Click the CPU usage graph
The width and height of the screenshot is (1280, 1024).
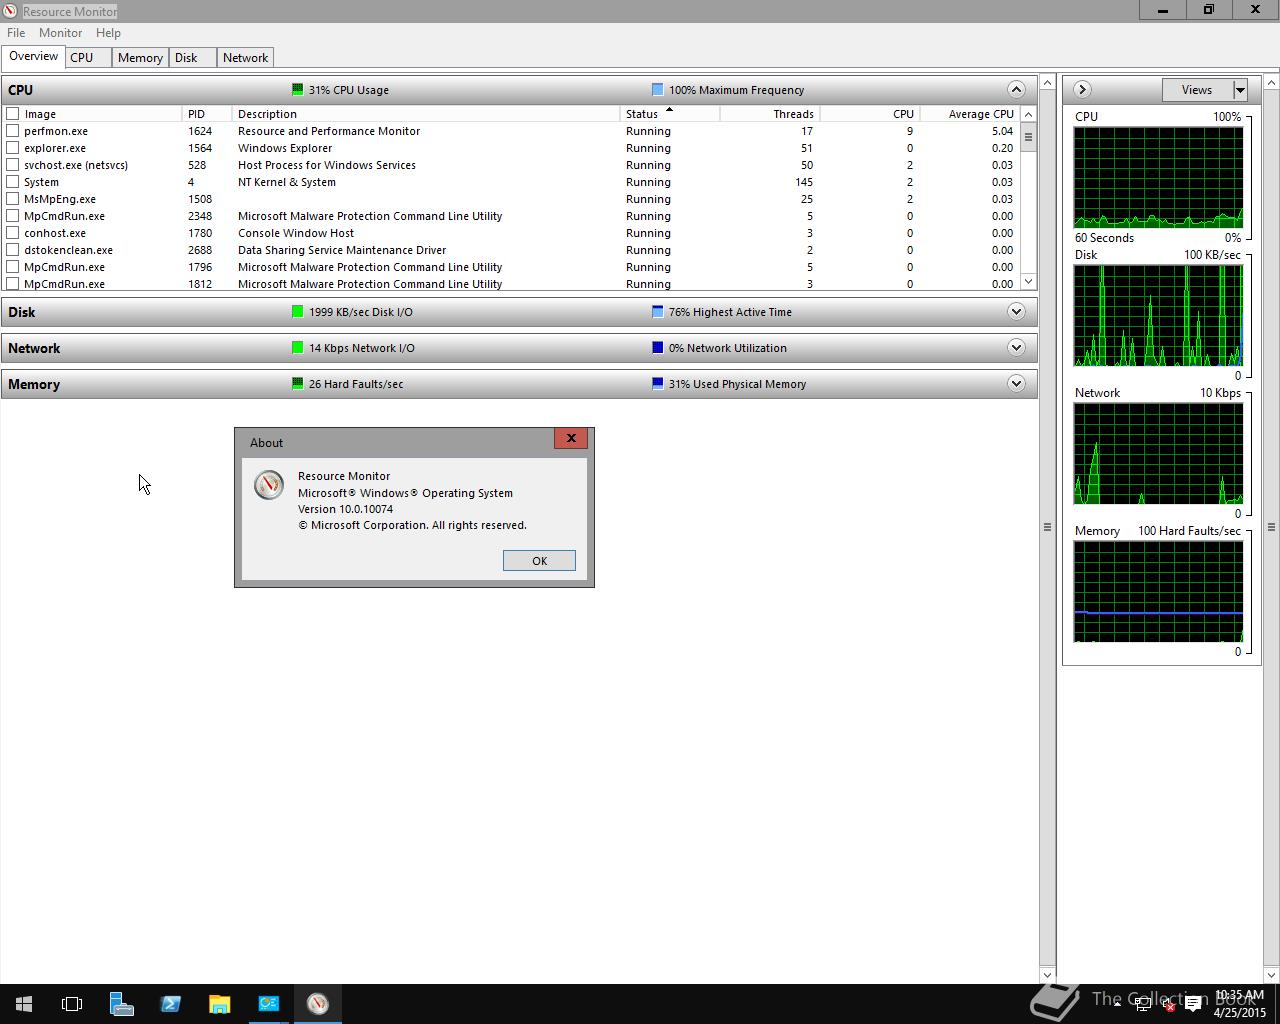pyautogui.click(x=1158, y=178)
